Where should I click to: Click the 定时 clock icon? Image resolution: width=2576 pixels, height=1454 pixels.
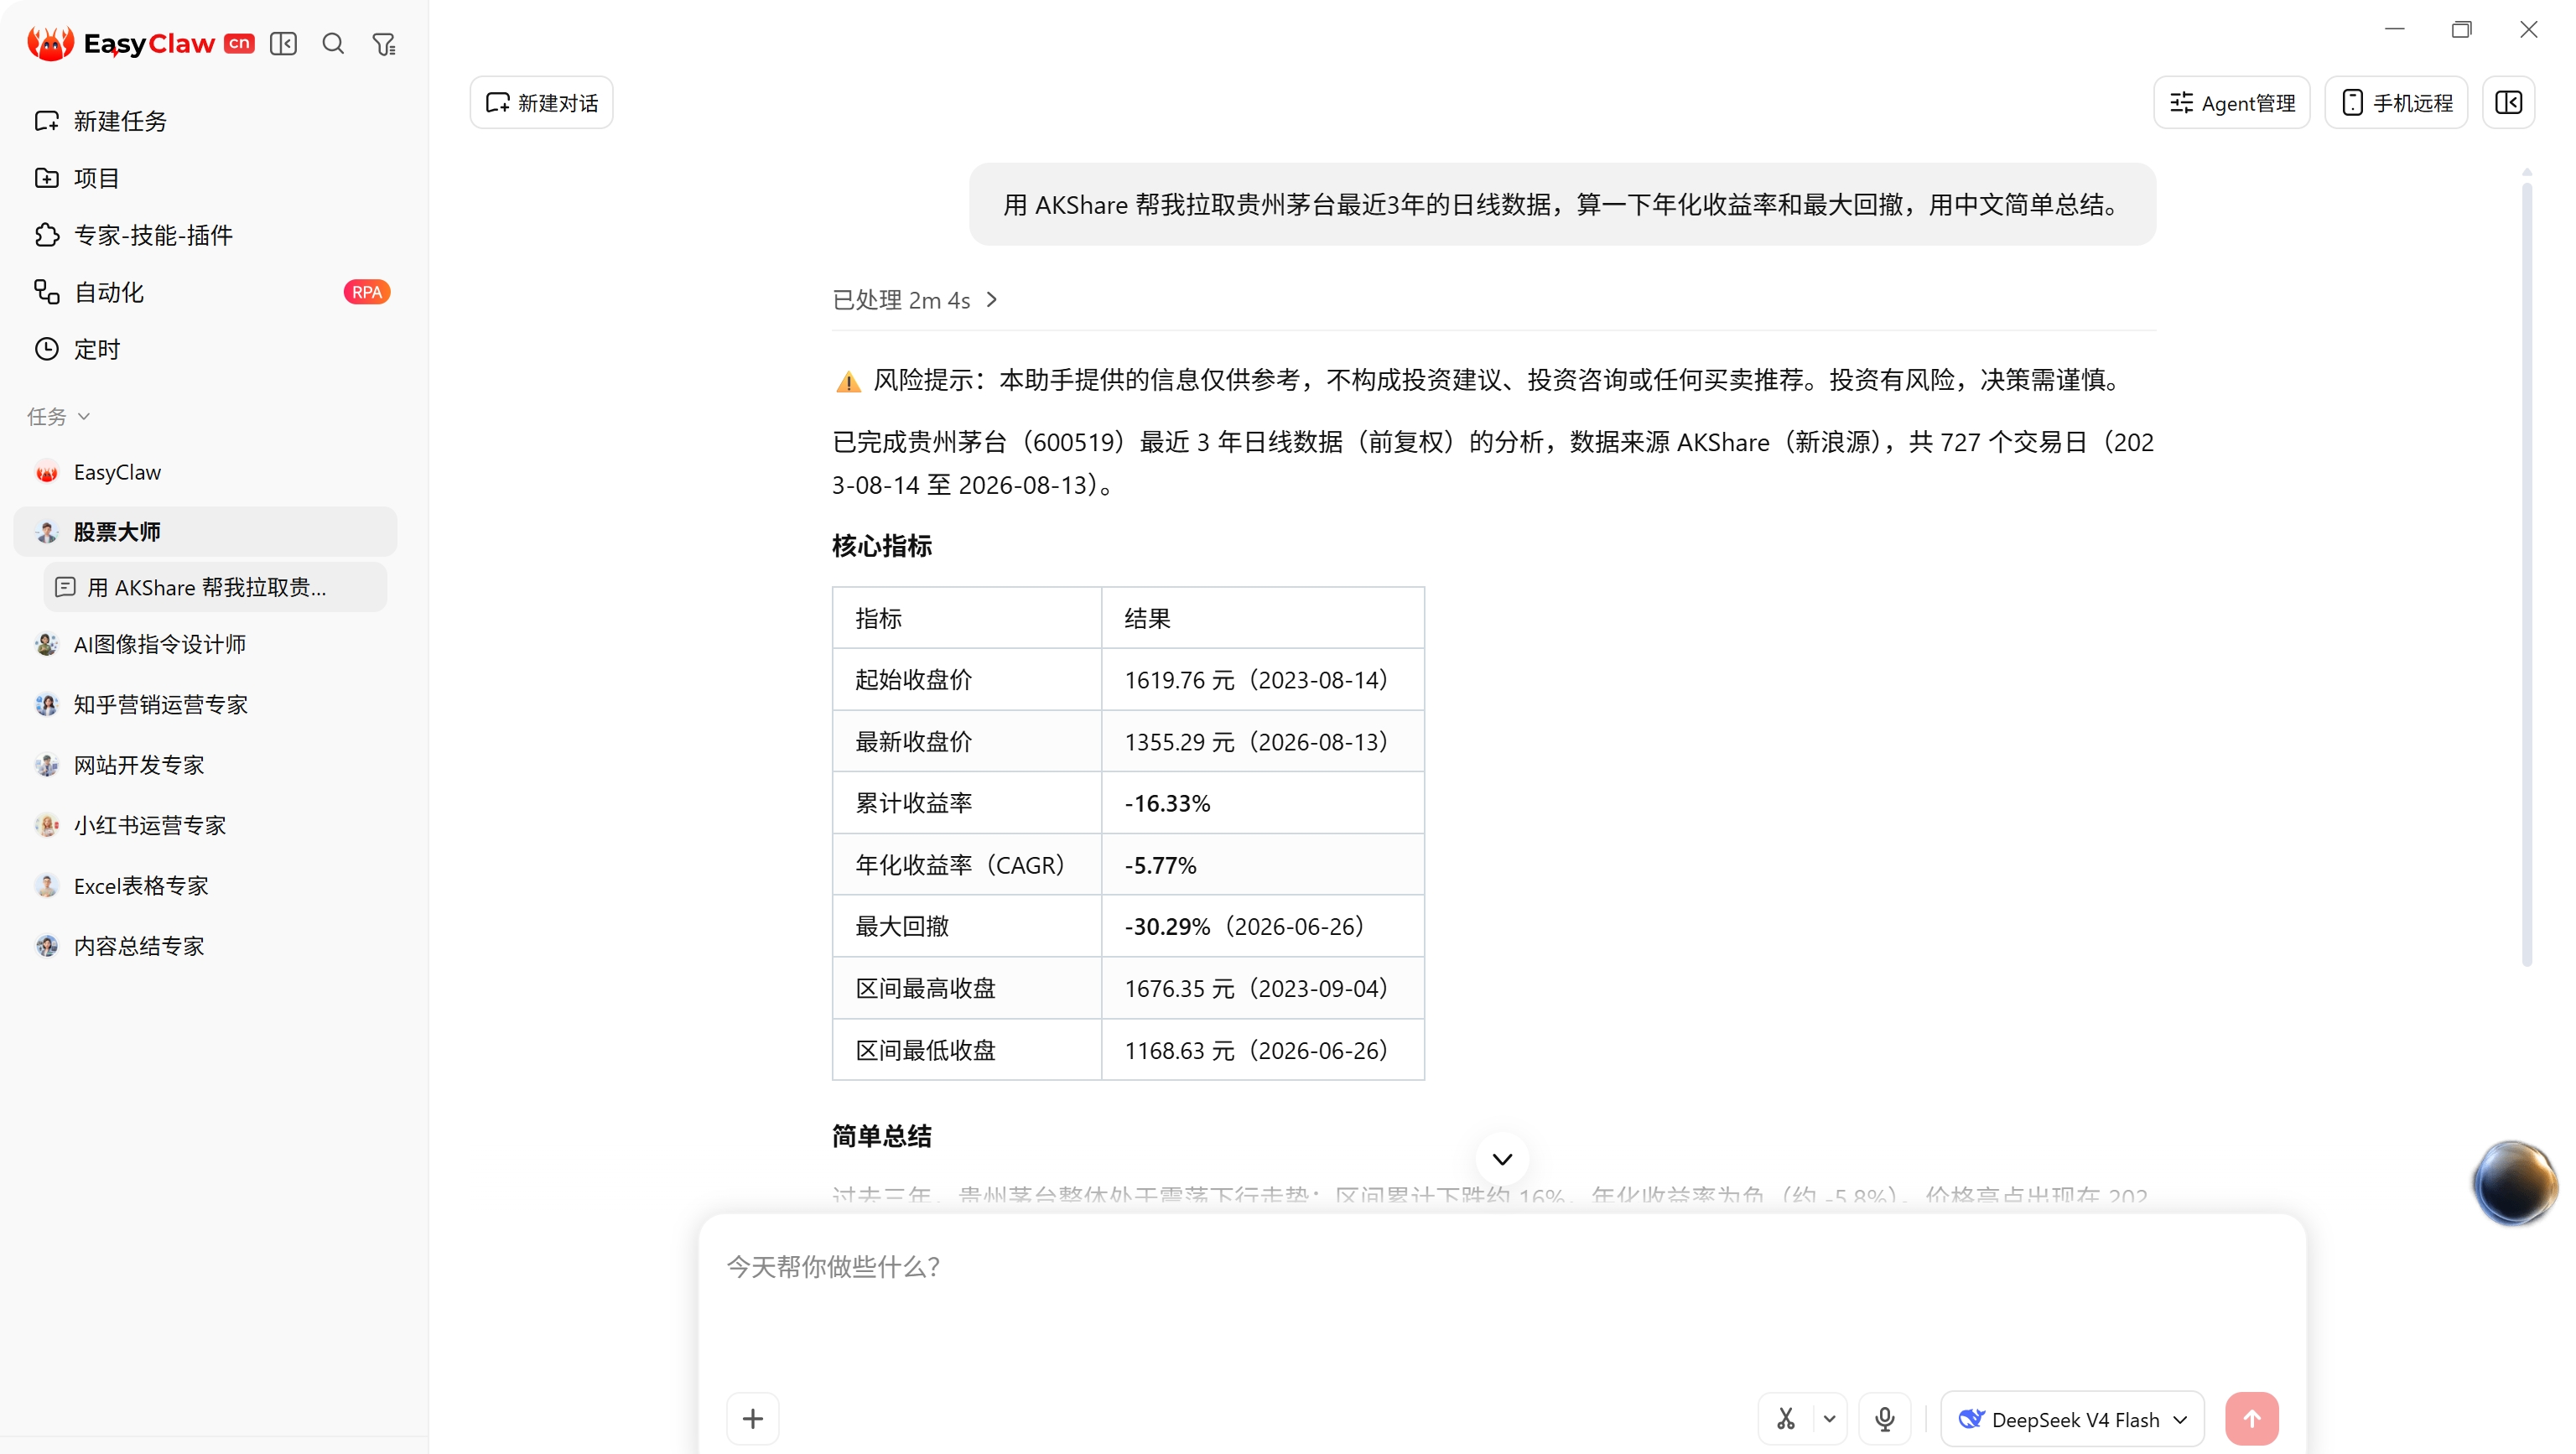[x=46, y=349]
